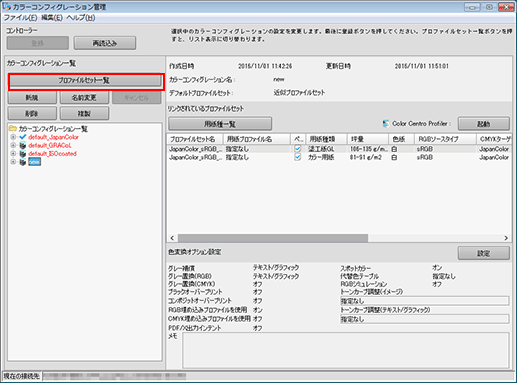Click the 再読込み button
The width and height of the screenshot is (517, 383).
point(105,43)
